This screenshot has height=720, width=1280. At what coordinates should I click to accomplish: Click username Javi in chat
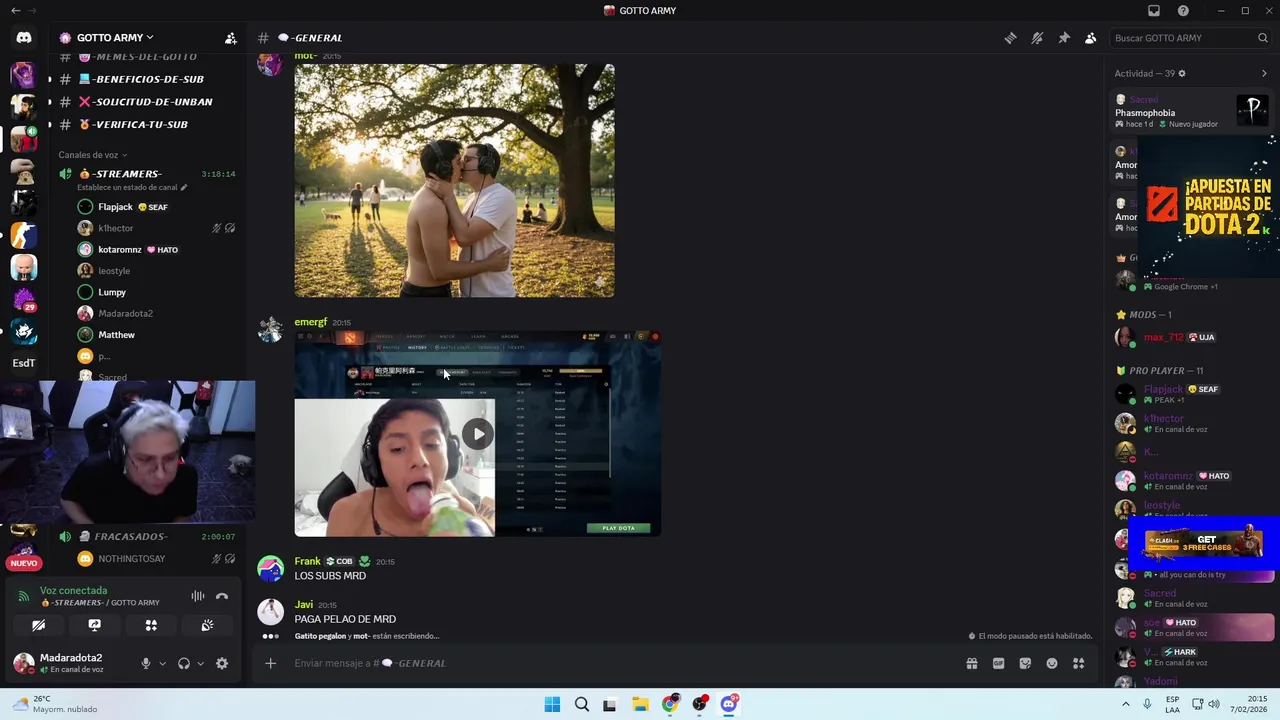pos(304,604)
